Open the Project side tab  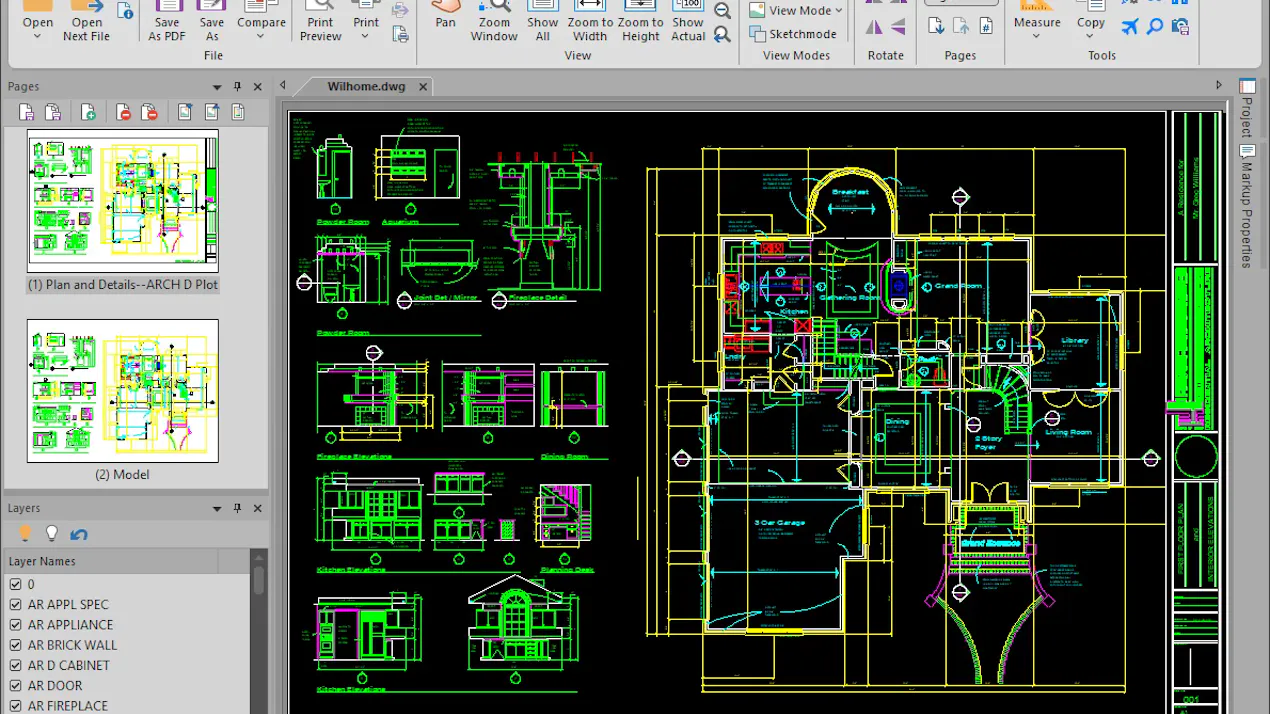coord(1247,109)
